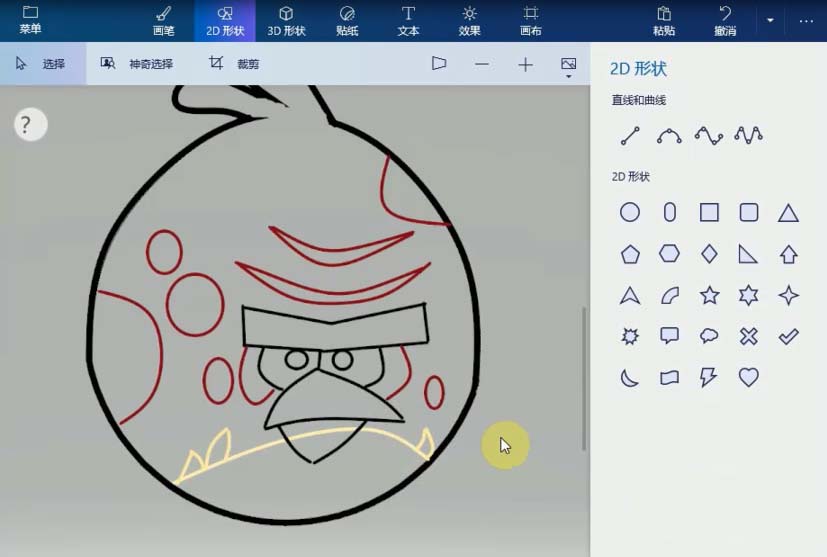
Task: Select the right triangle shape
Action: (748, 254)
